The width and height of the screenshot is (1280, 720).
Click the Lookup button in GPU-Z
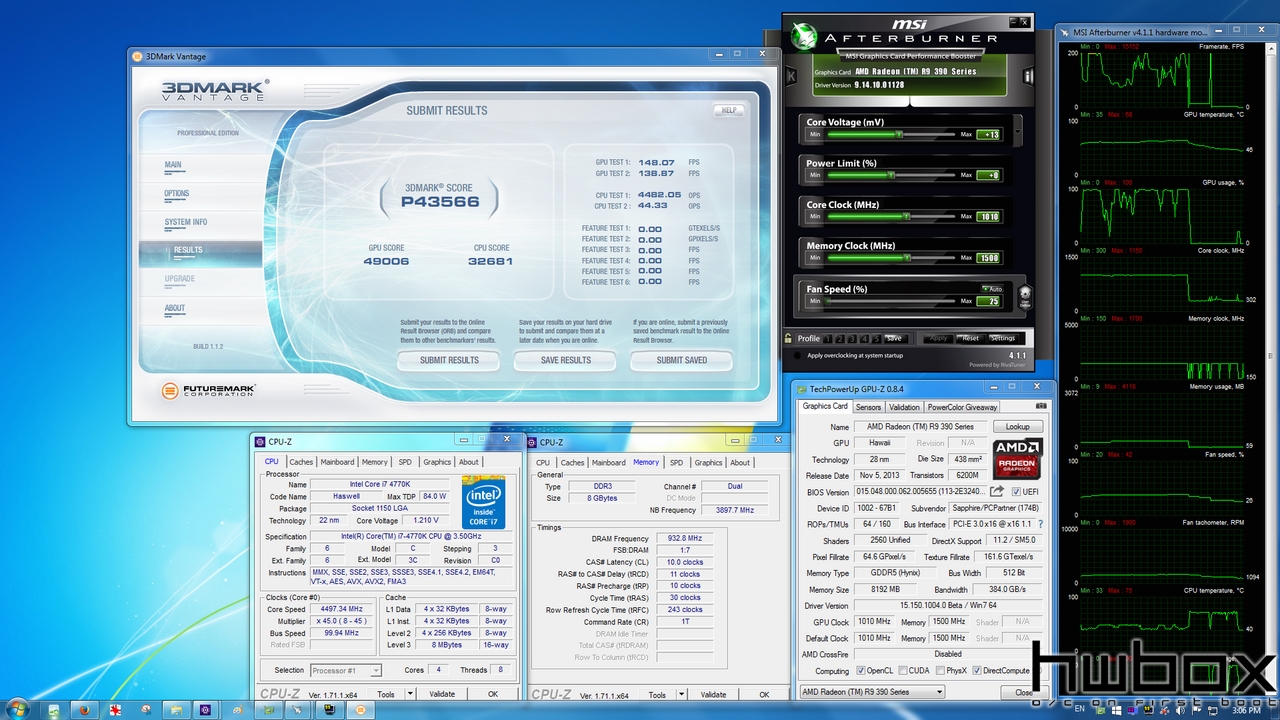1017,427
